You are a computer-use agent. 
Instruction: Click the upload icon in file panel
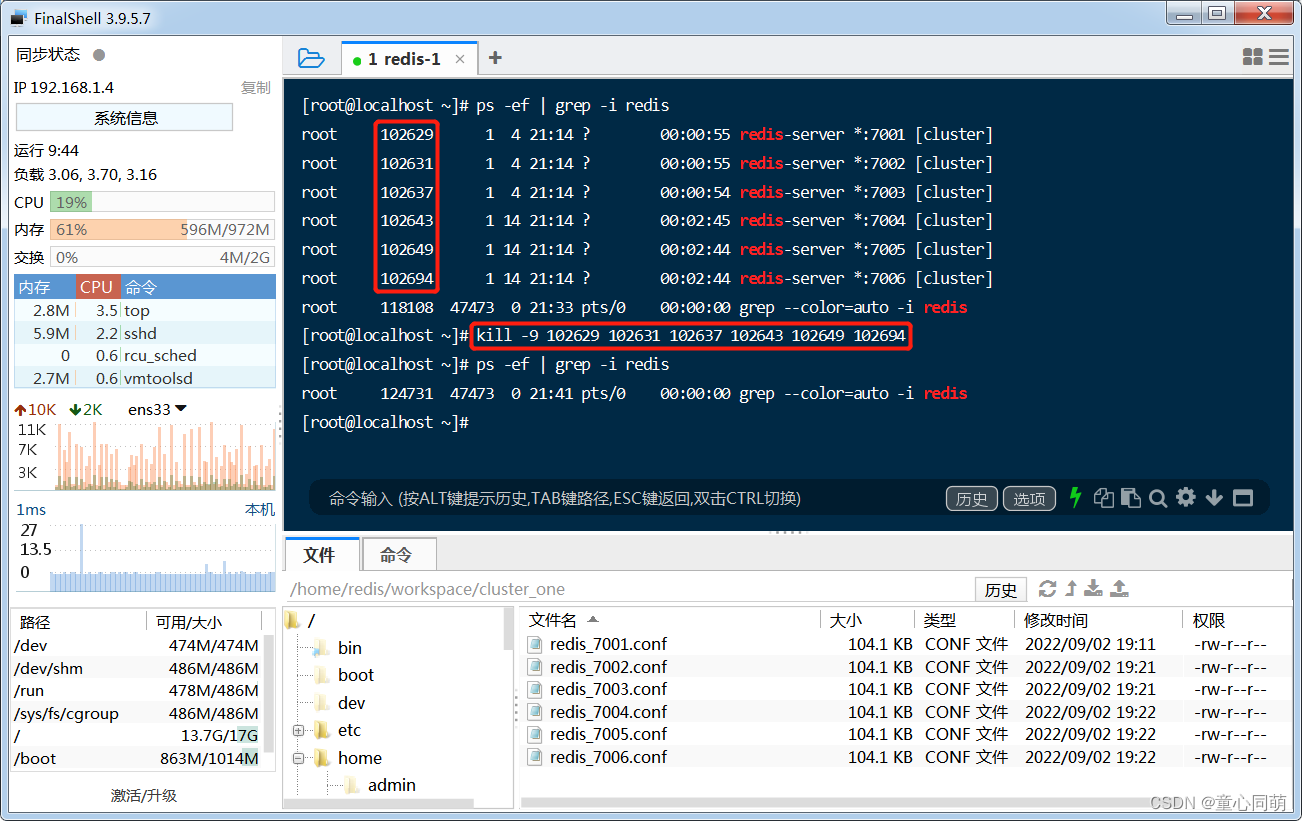pyautogui.click(x=1120, y=589)
